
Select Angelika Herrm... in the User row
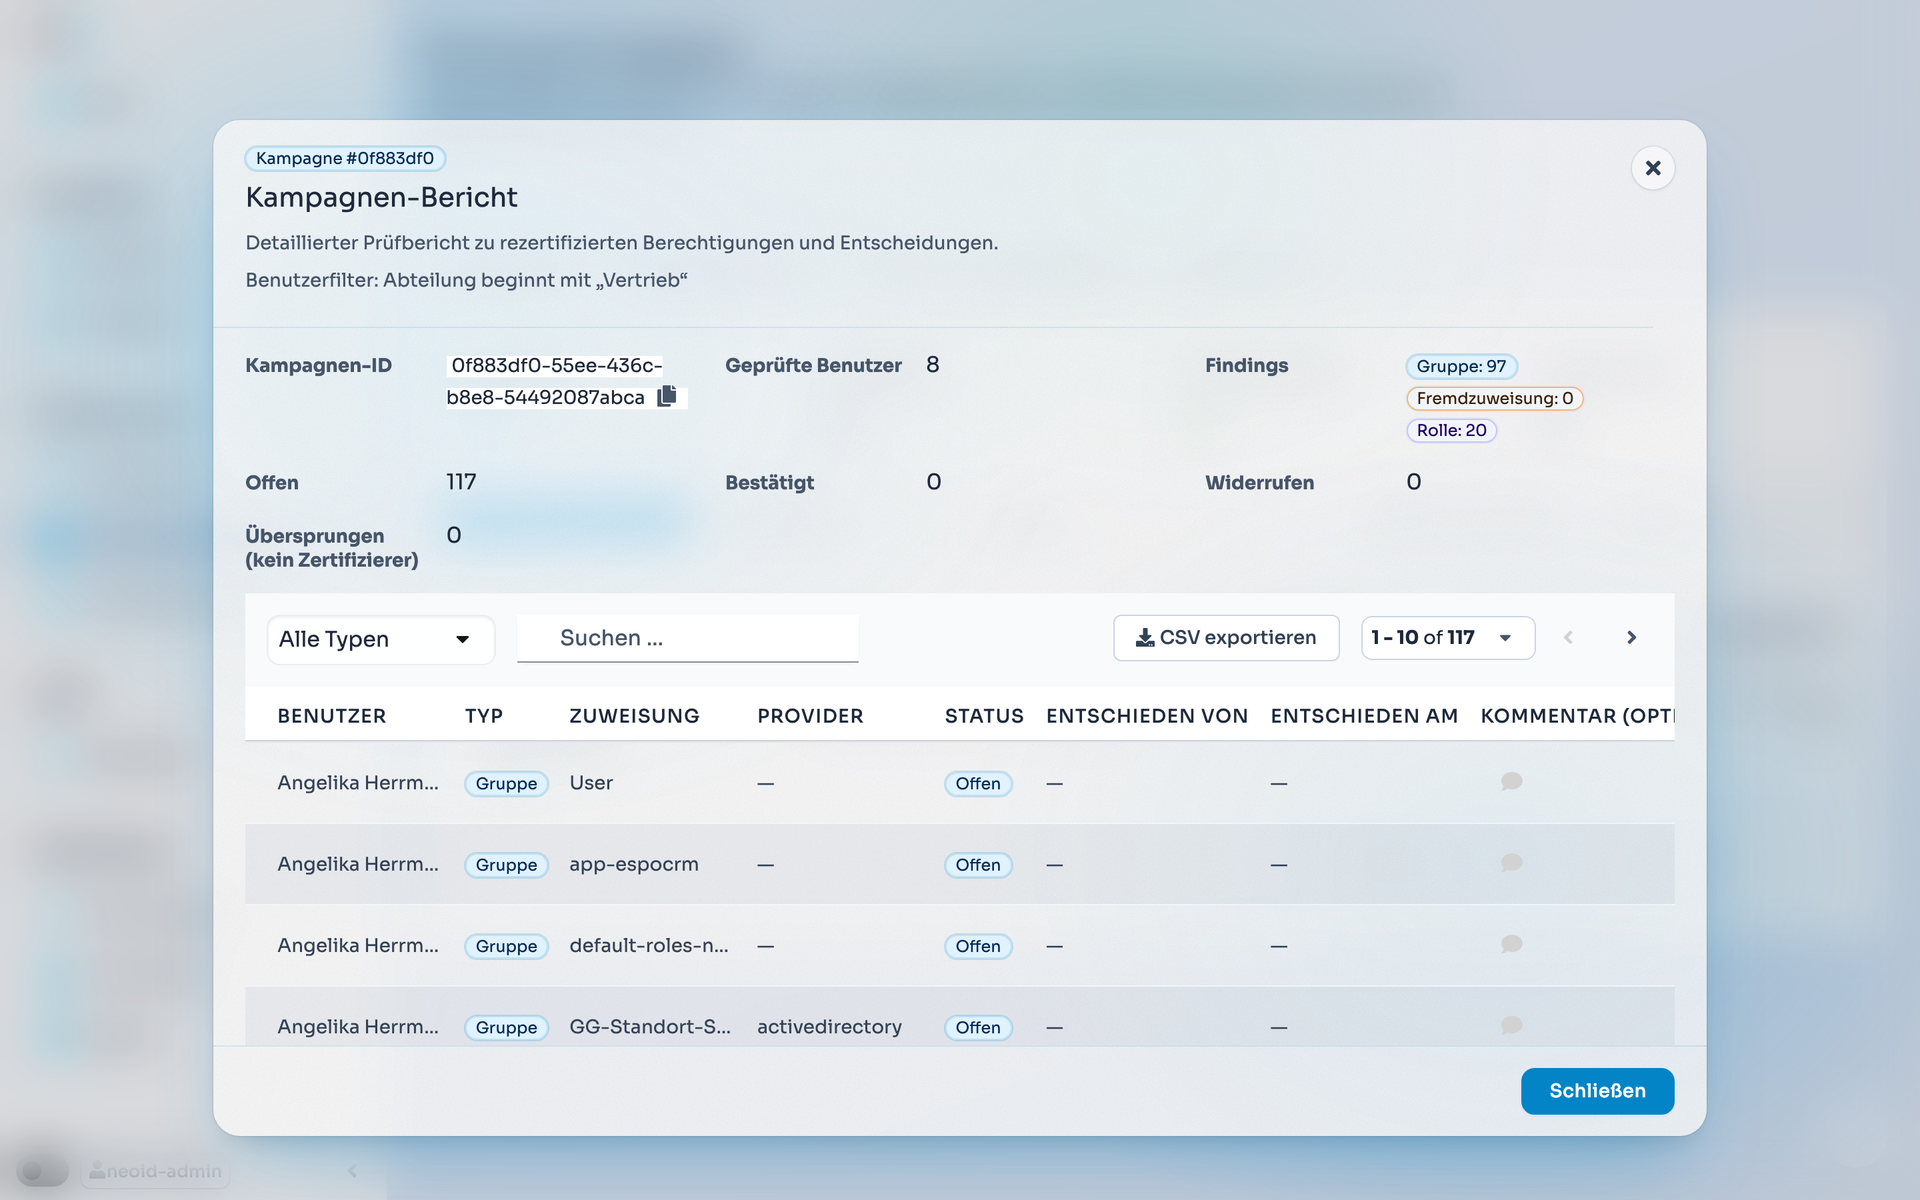(358, 783)
